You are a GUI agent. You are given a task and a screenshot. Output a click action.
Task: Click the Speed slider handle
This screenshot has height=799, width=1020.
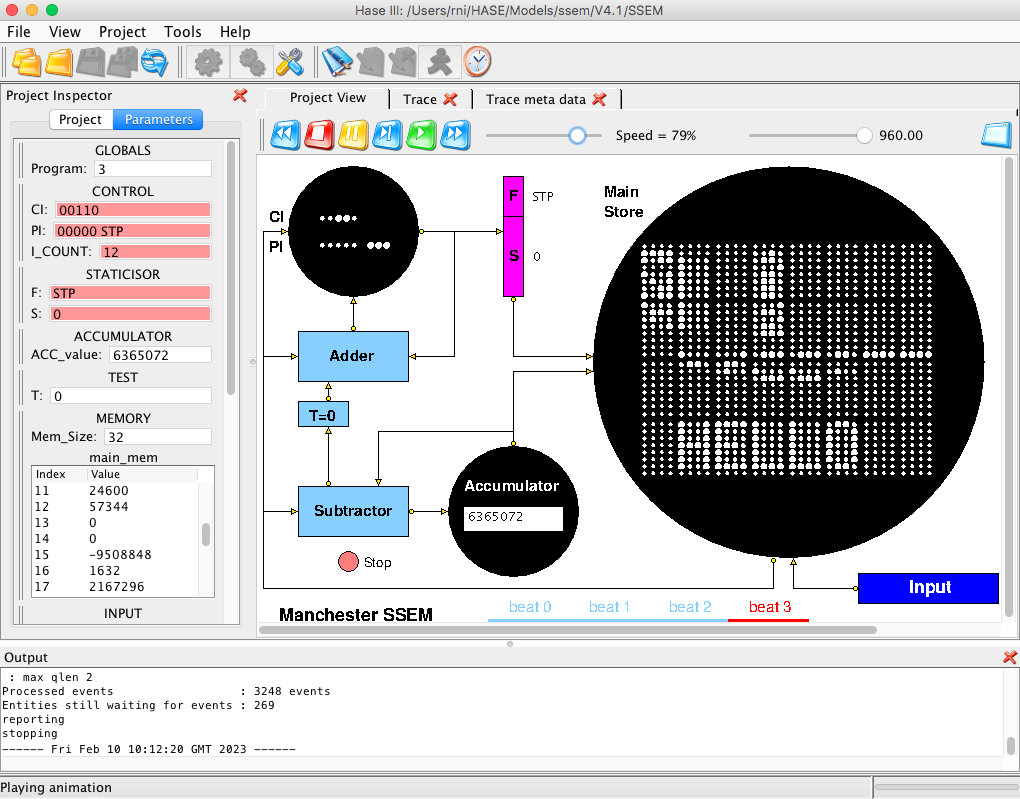tap(577, 136)
